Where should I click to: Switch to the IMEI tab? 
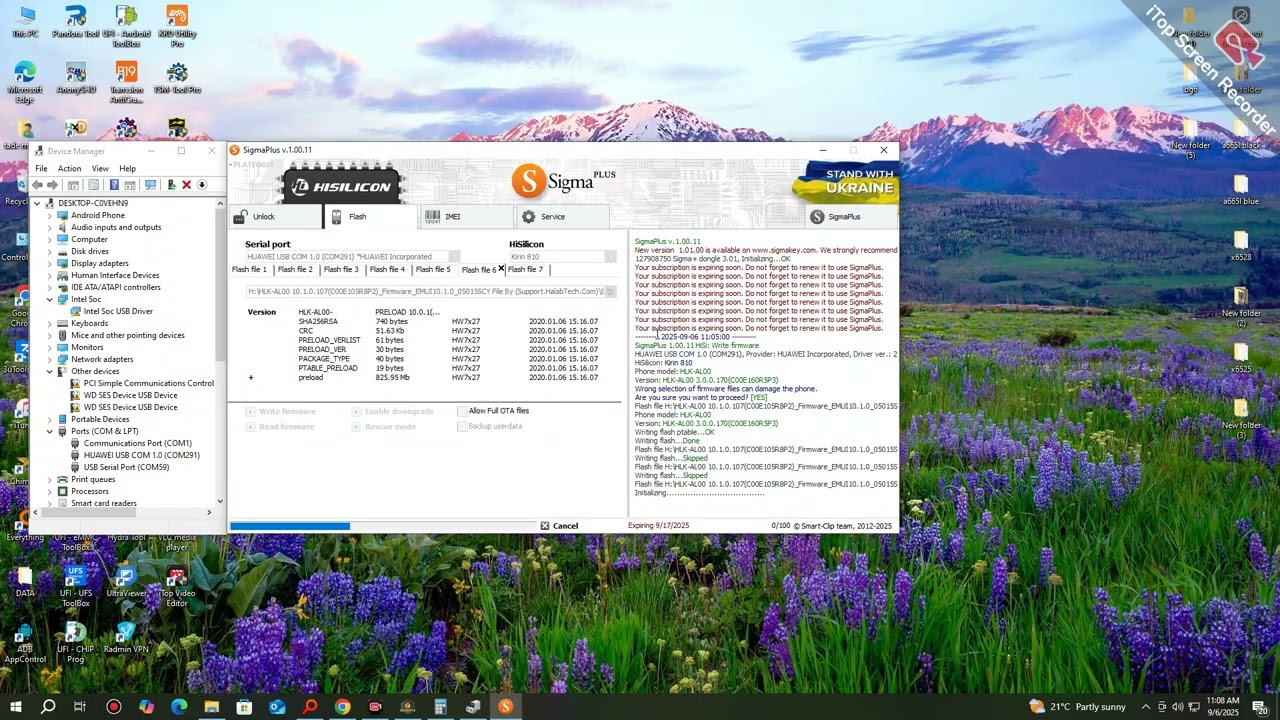[x=465, y=217]
